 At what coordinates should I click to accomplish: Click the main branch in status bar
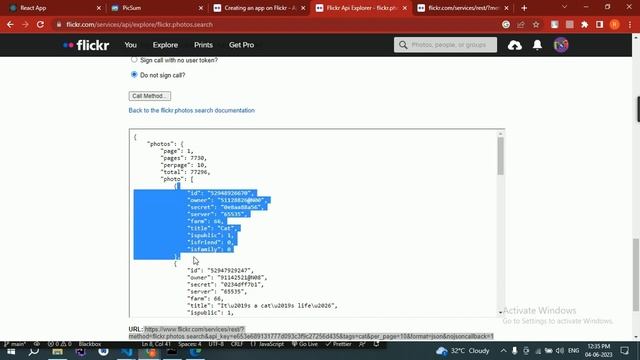coord(15,344)
